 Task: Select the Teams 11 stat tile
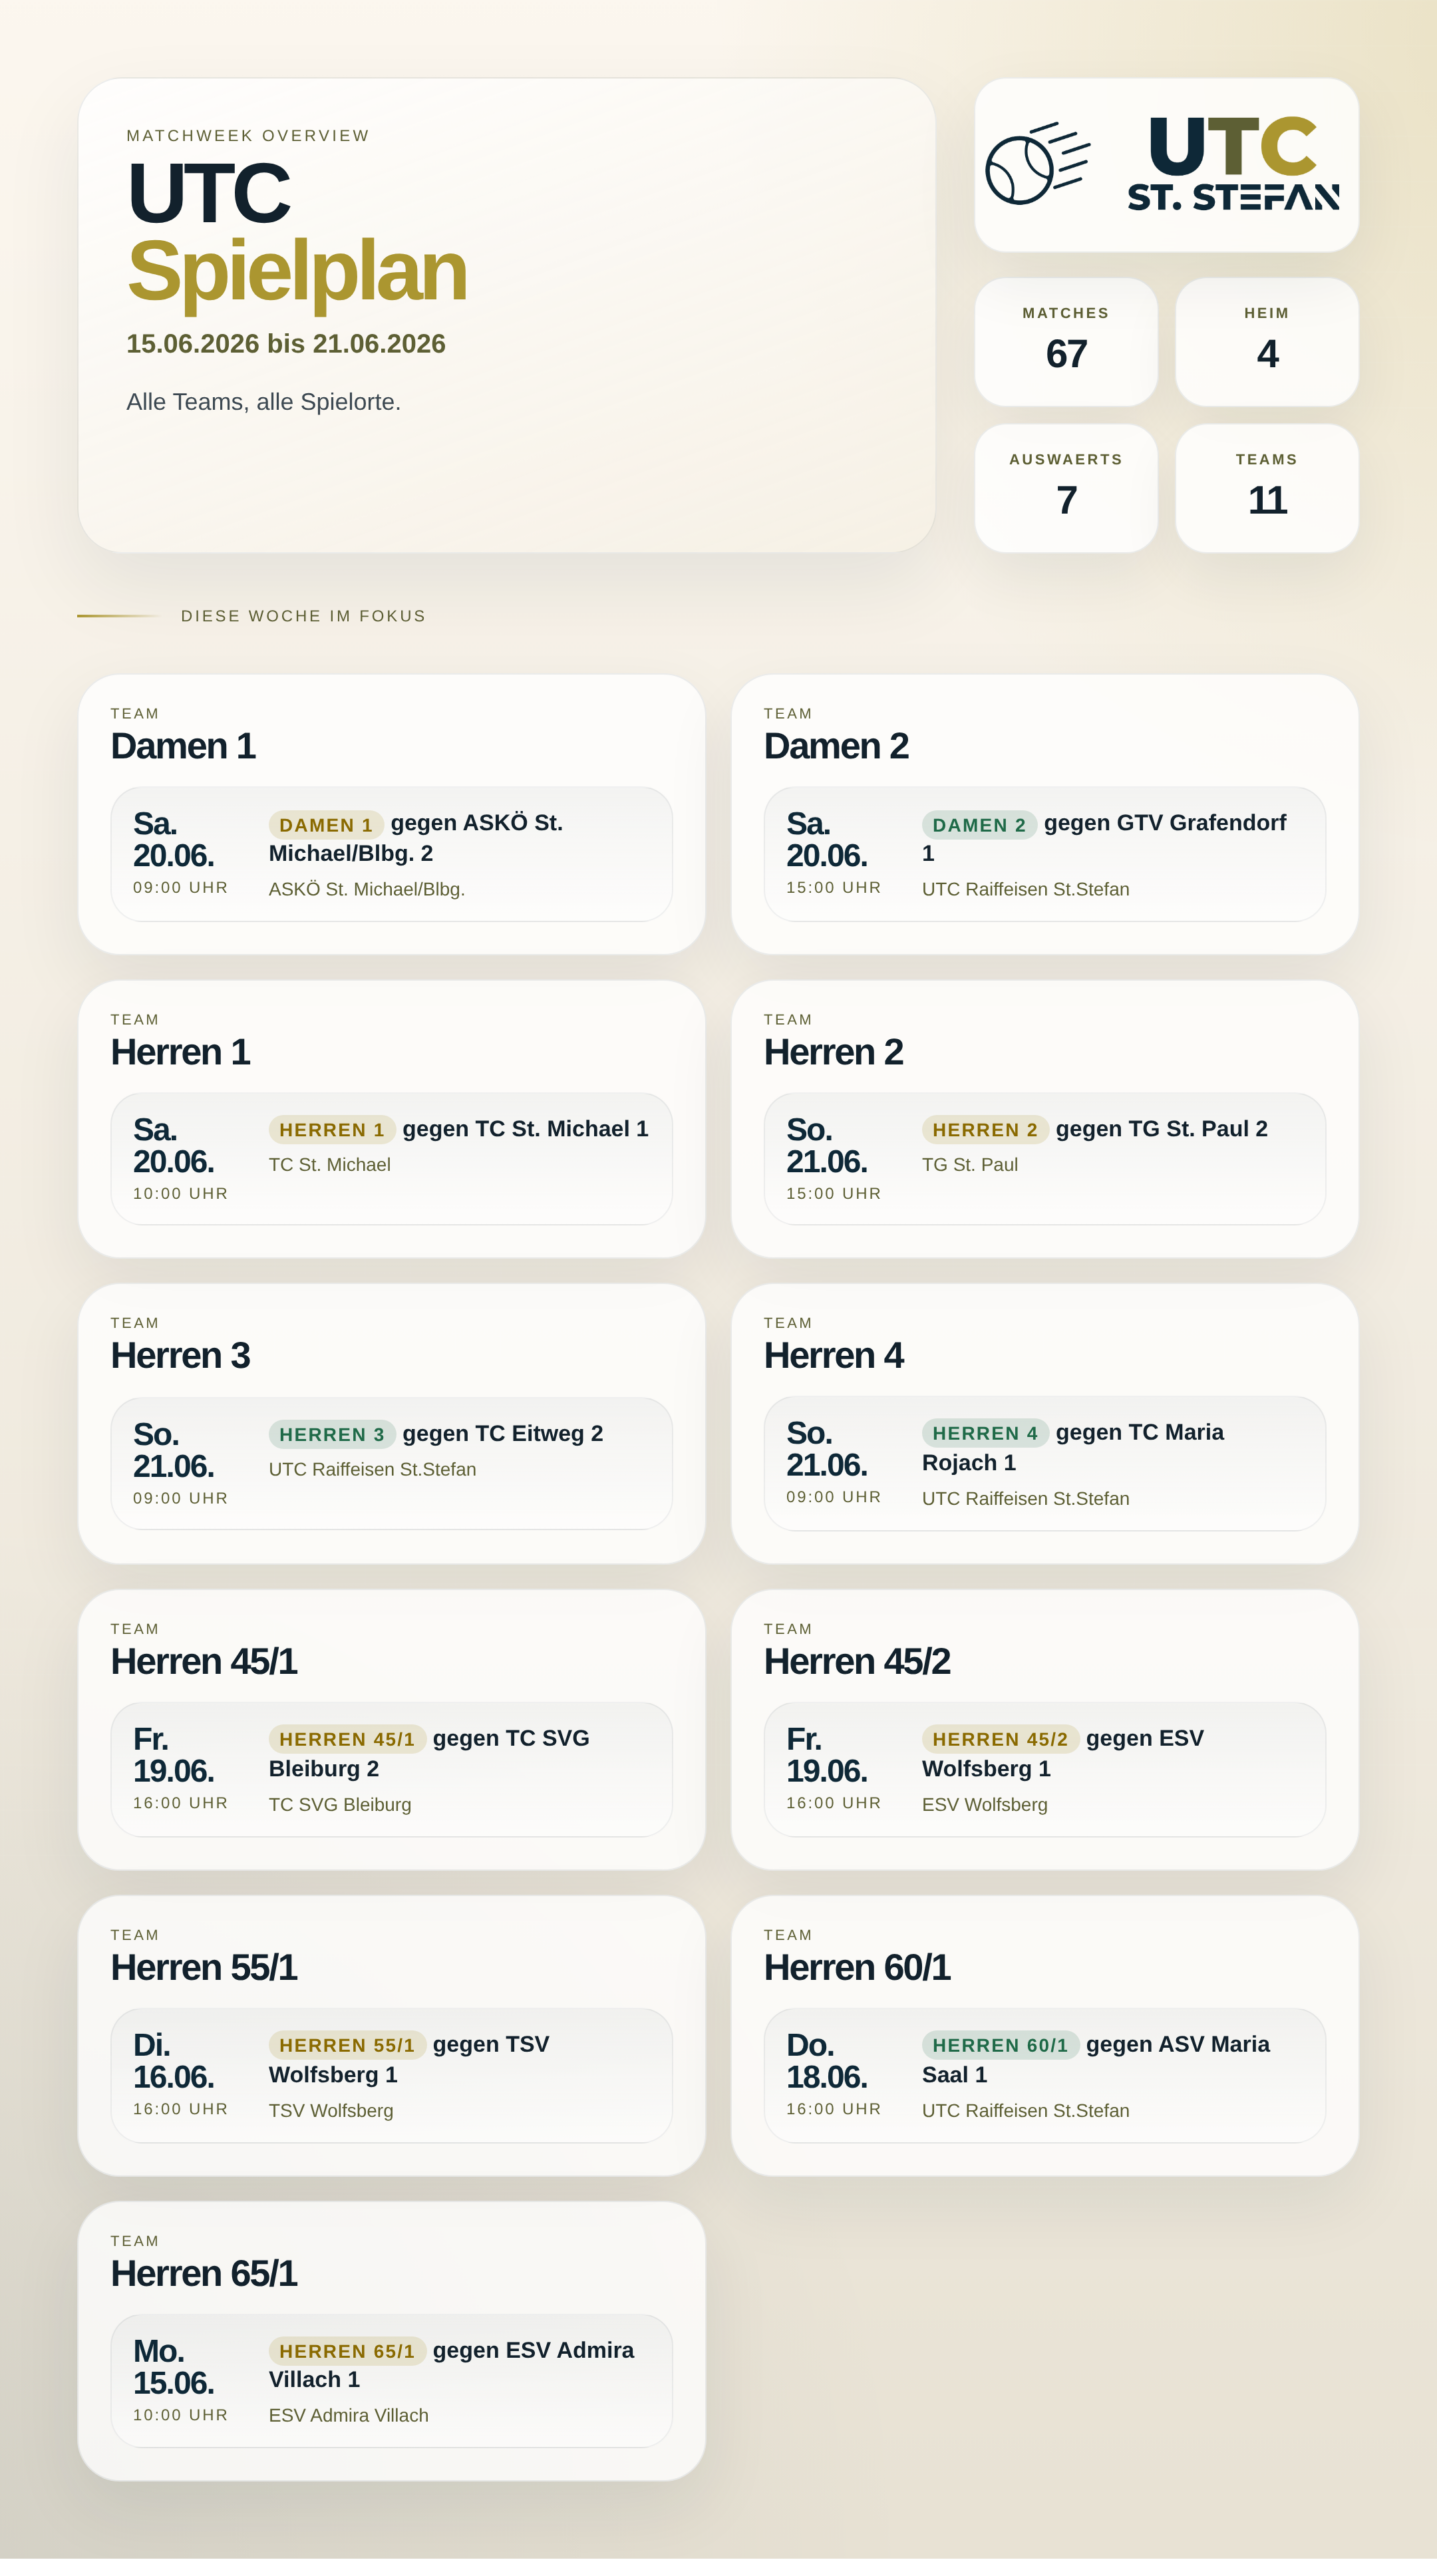pos(1267,488)
